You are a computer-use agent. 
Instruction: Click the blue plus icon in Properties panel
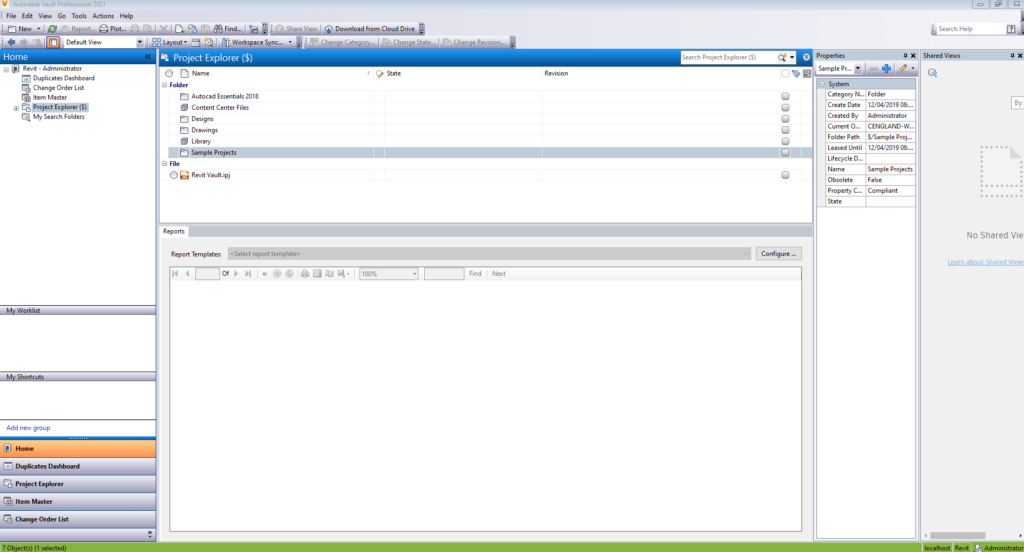click(886, 69)
